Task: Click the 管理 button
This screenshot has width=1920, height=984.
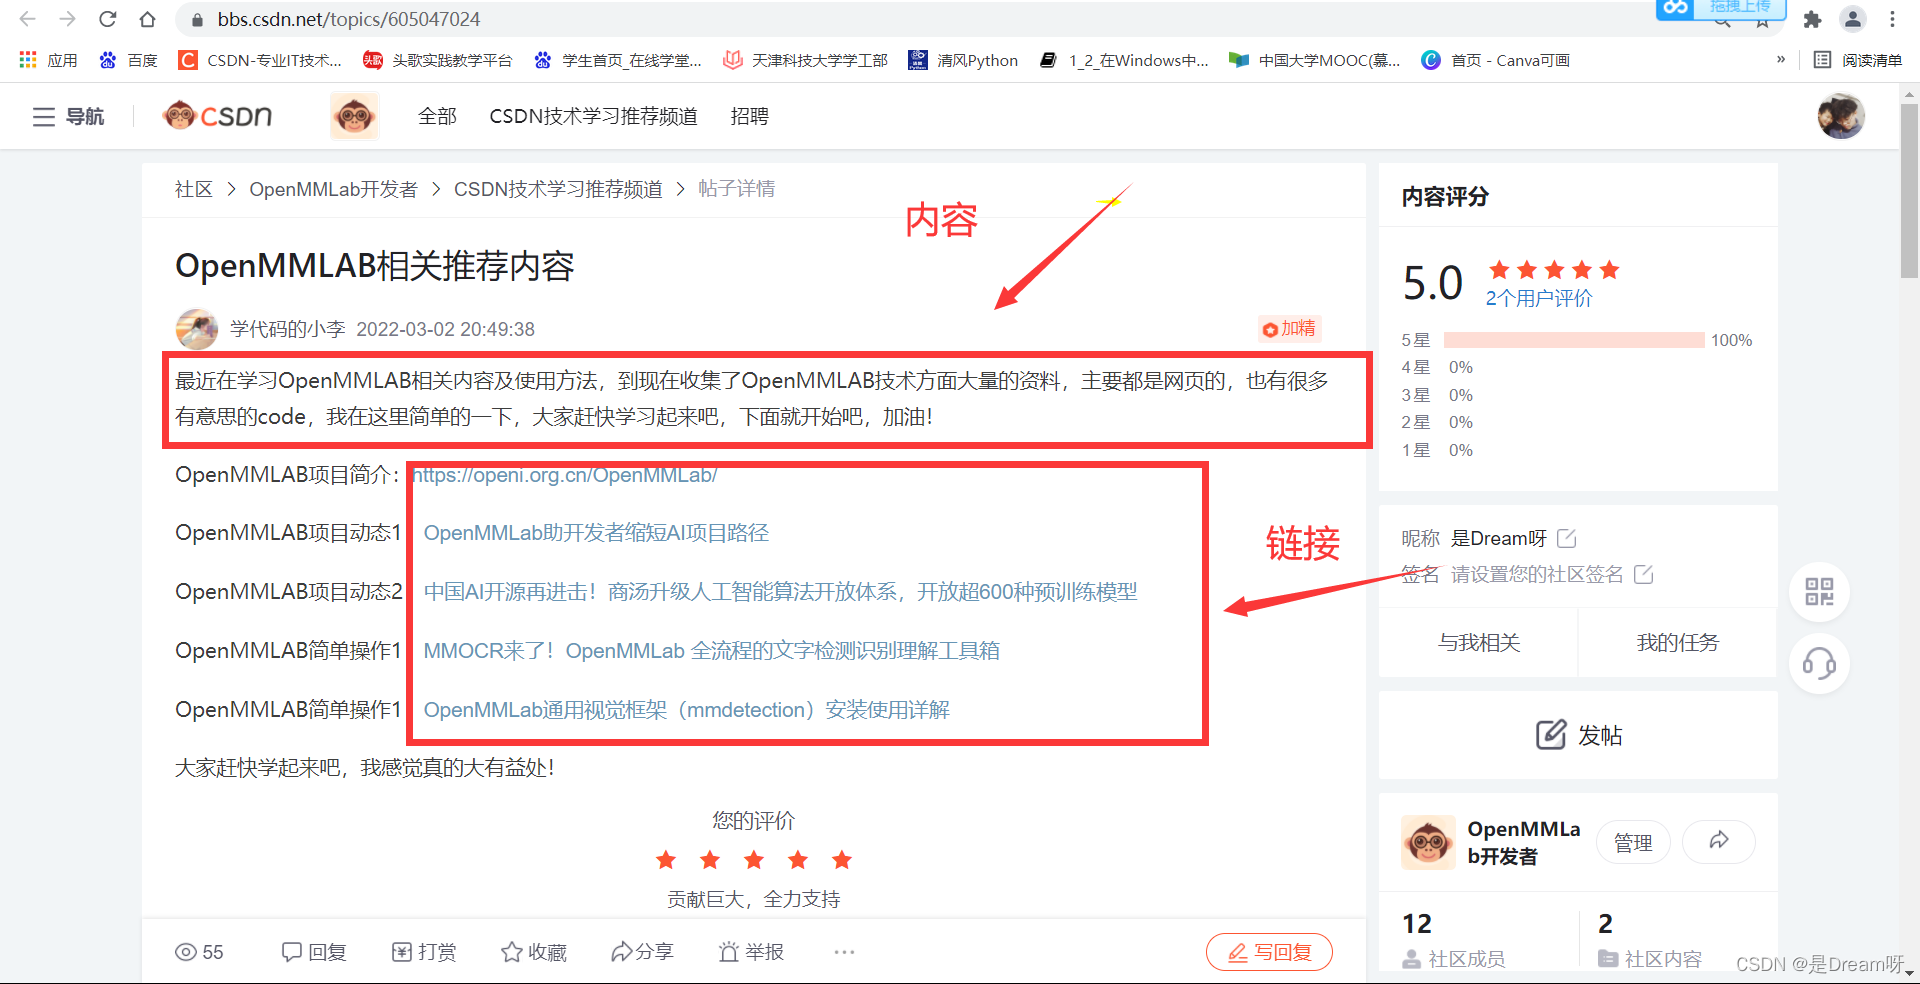Action: (1633, 843)
